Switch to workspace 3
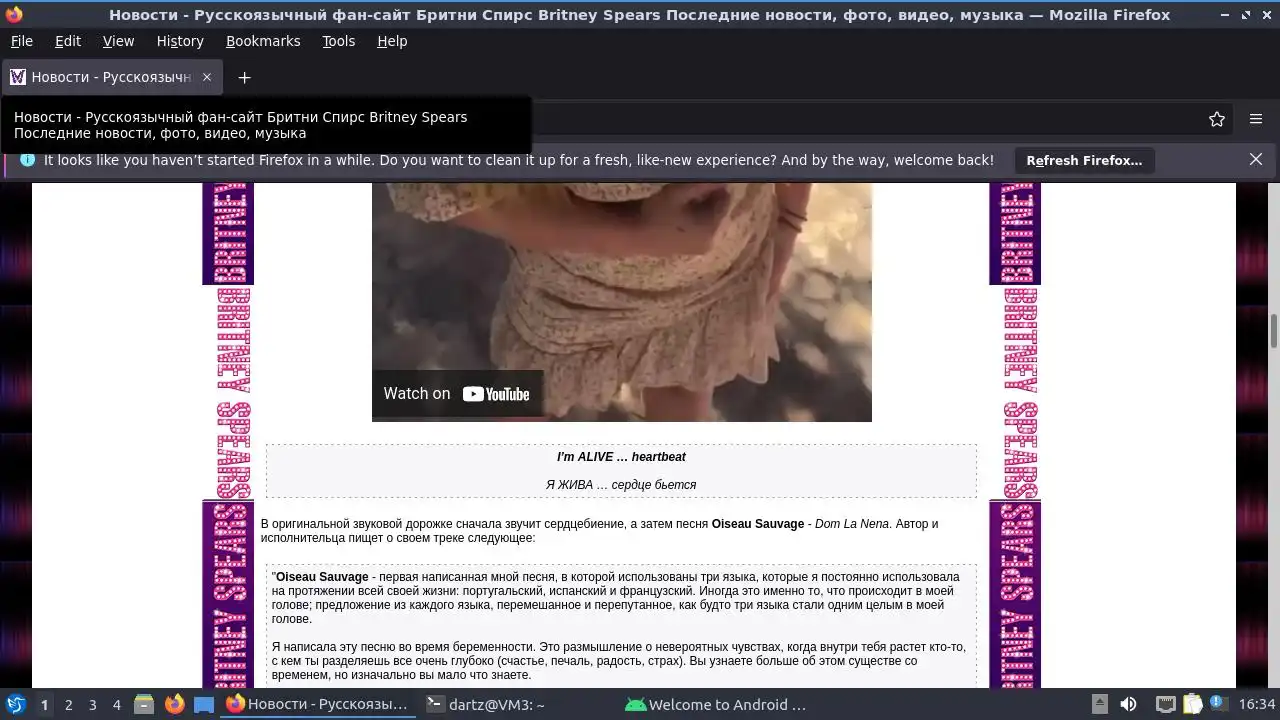Image resolution: width=1280 pixels, height=720 pixels. click(x=92, y=704)
